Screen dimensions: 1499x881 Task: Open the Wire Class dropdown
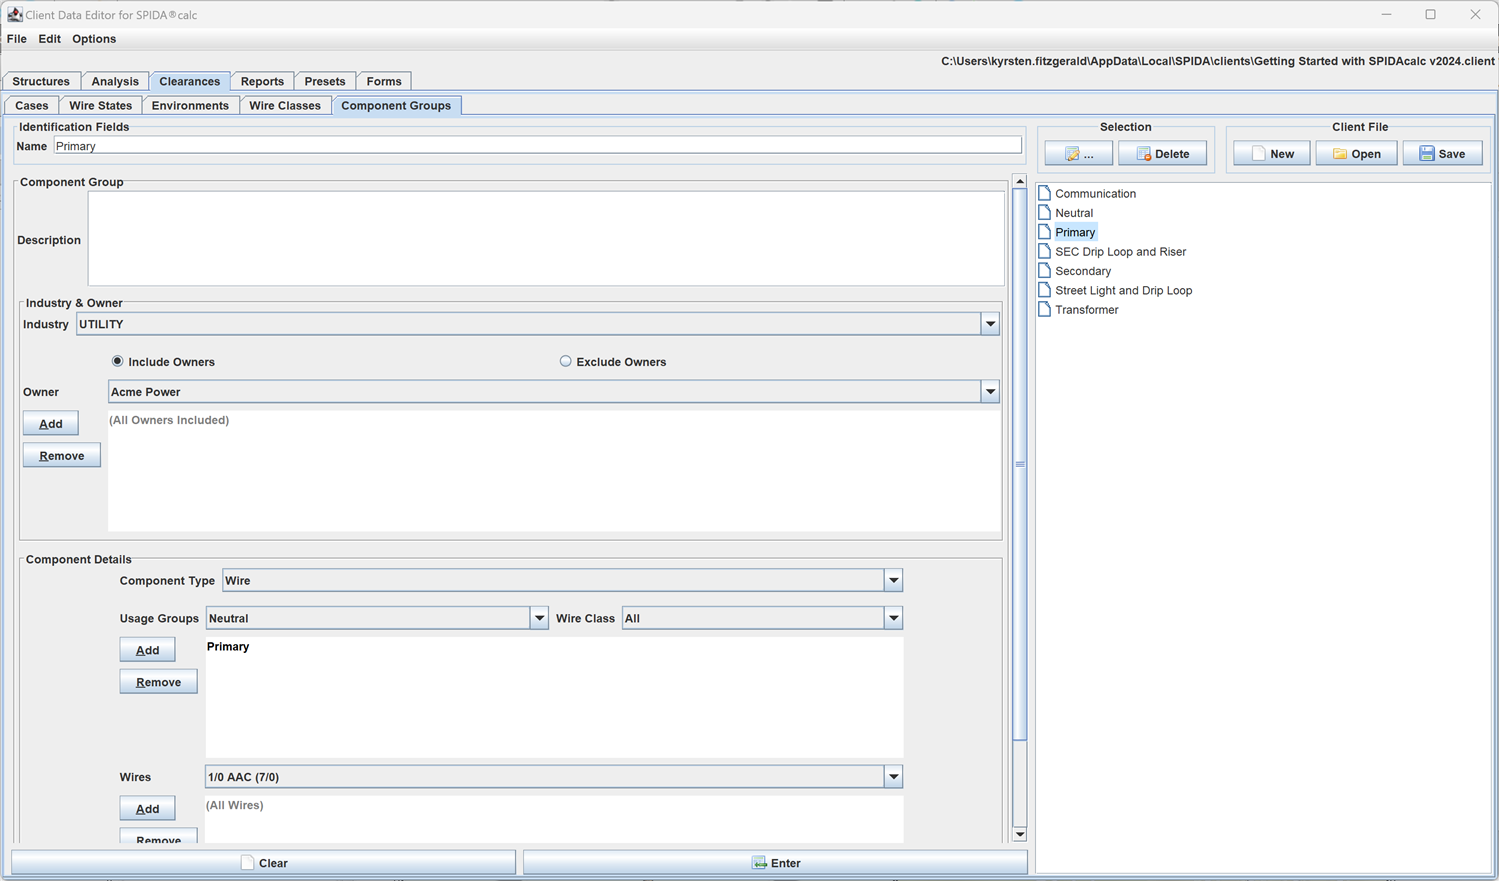point(893,619)
